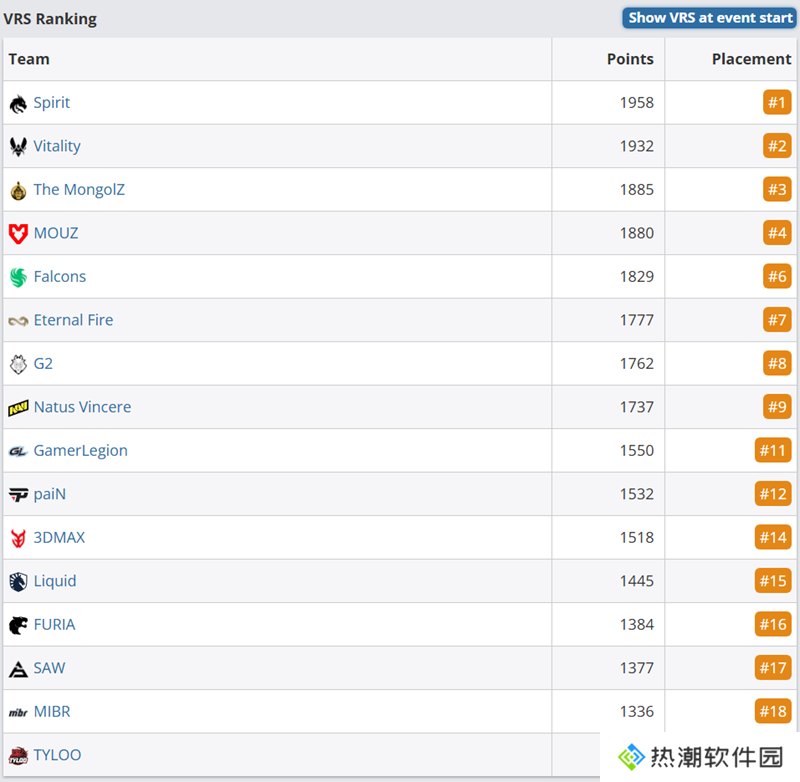800x782 pixels.
Task: Click the 1550 points value
Action: 637,450
